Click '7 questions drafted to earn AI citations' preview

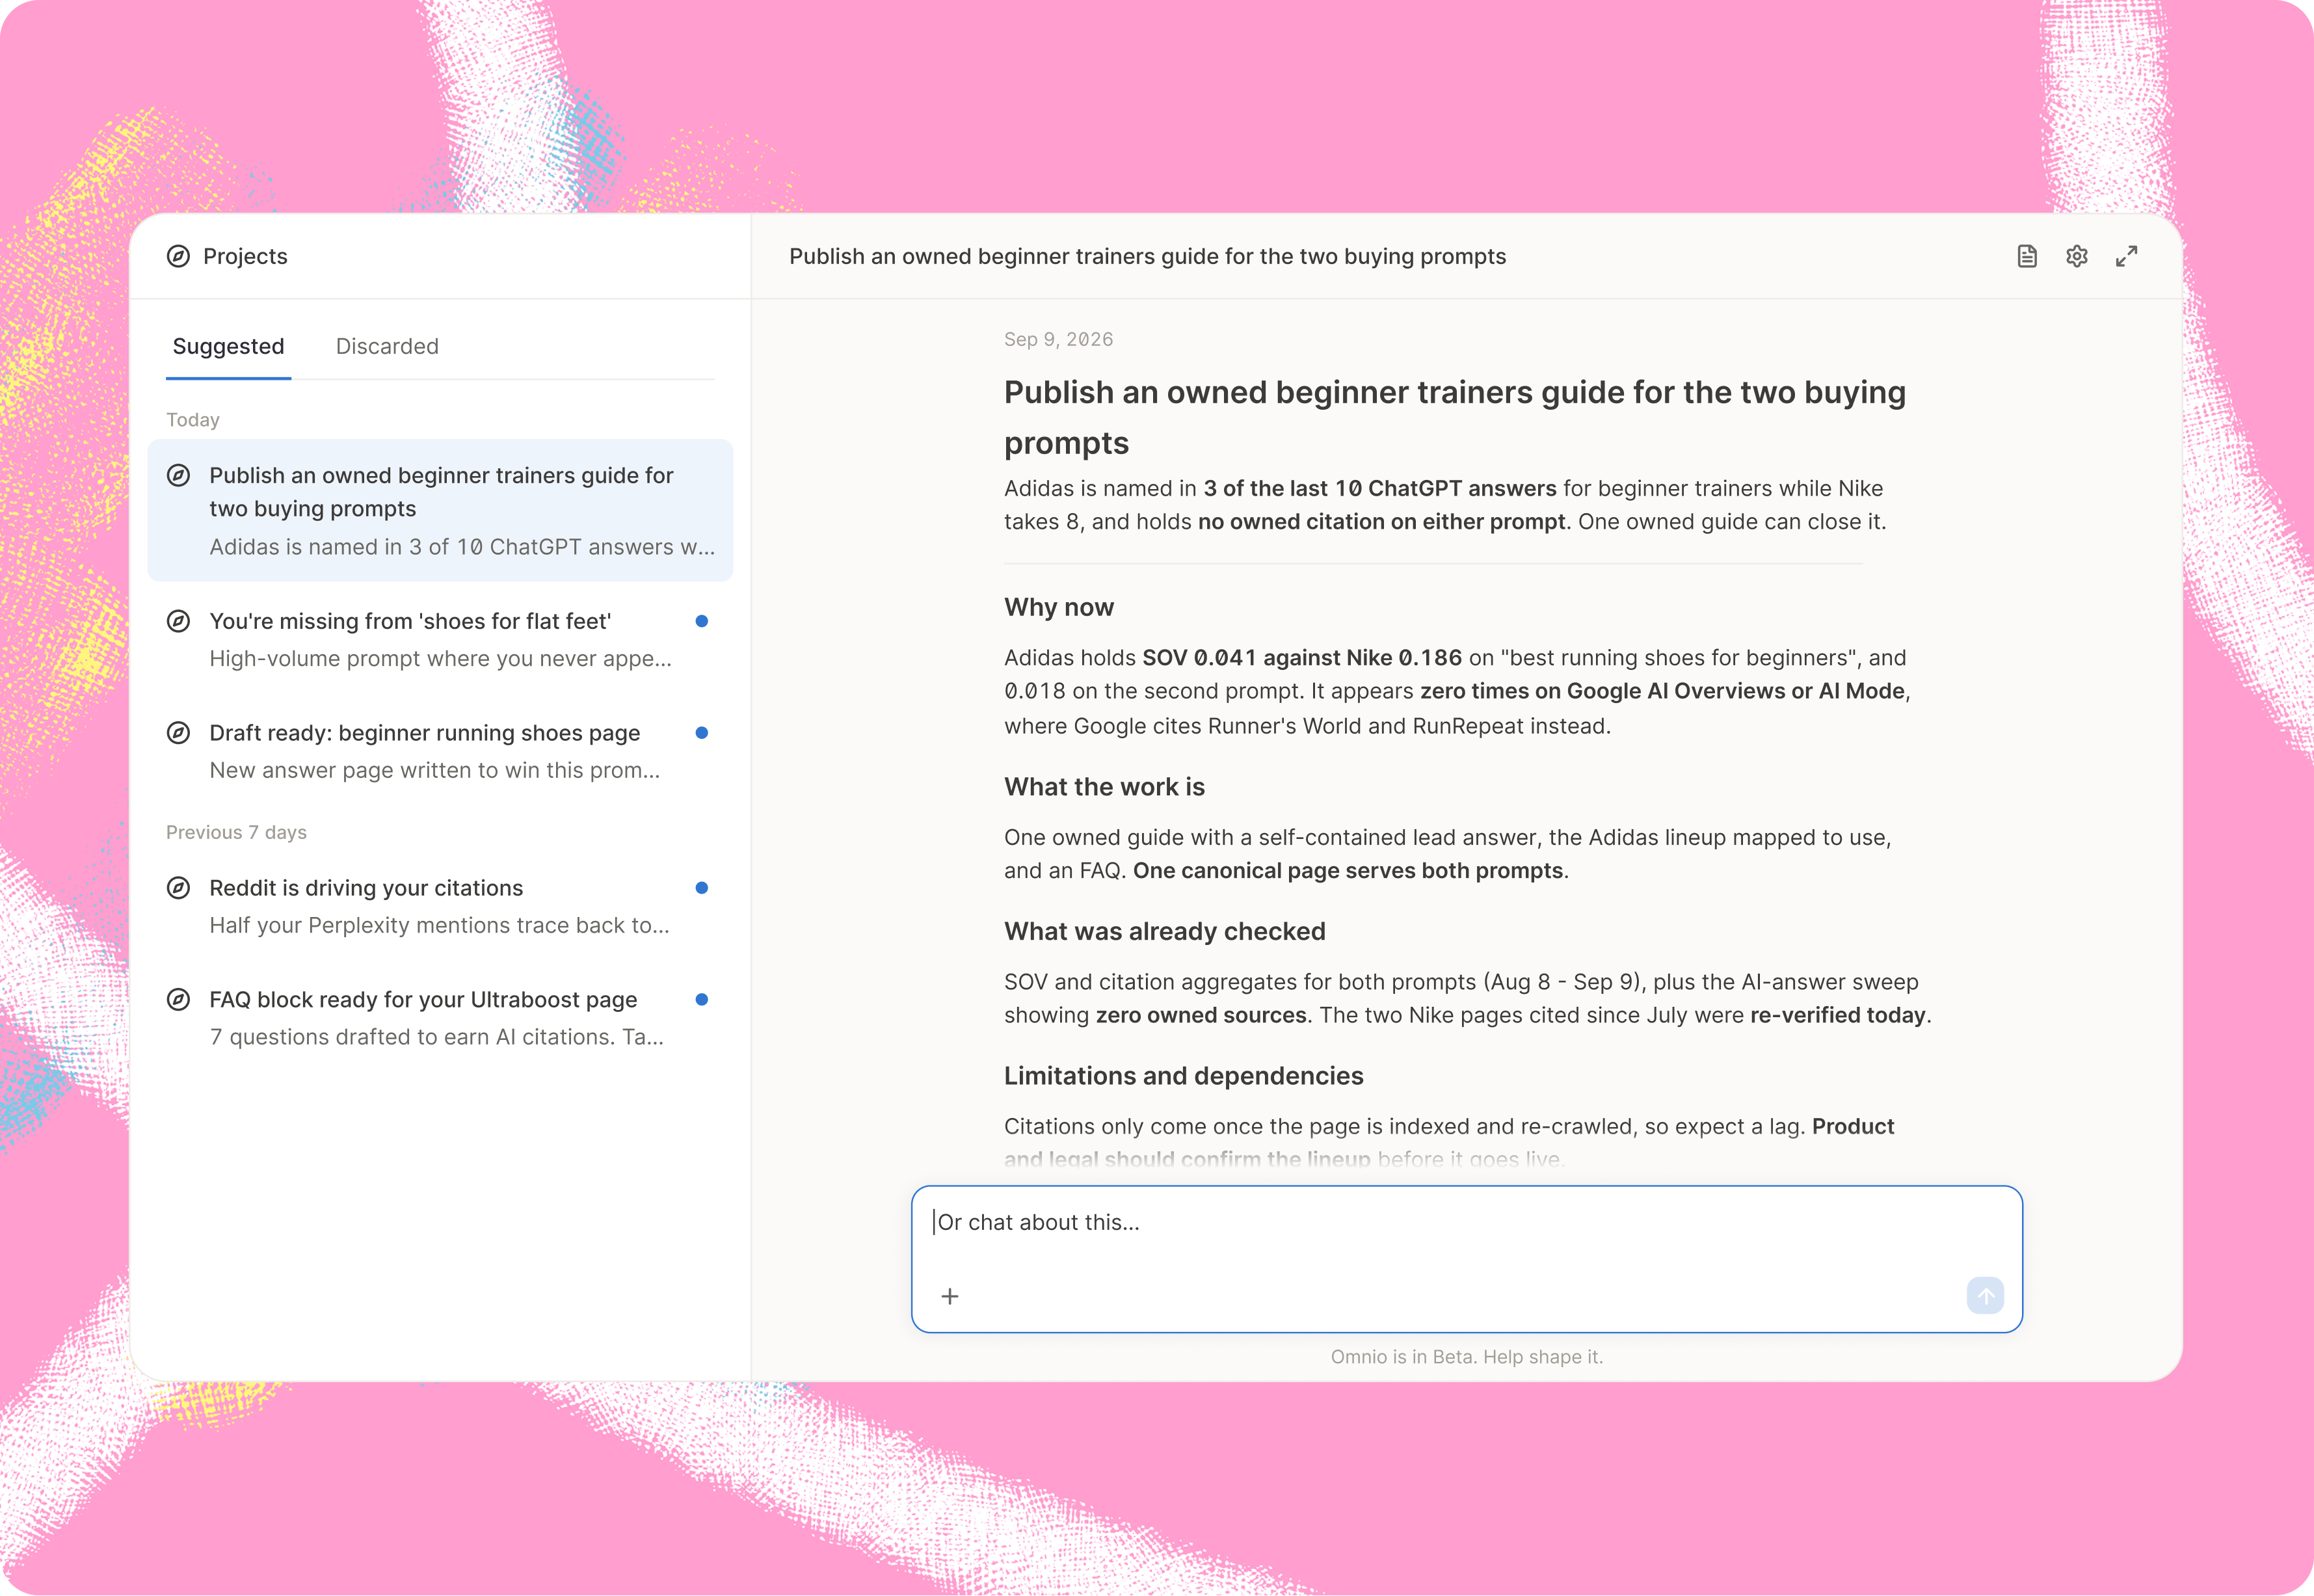(x=436, y=1037)
